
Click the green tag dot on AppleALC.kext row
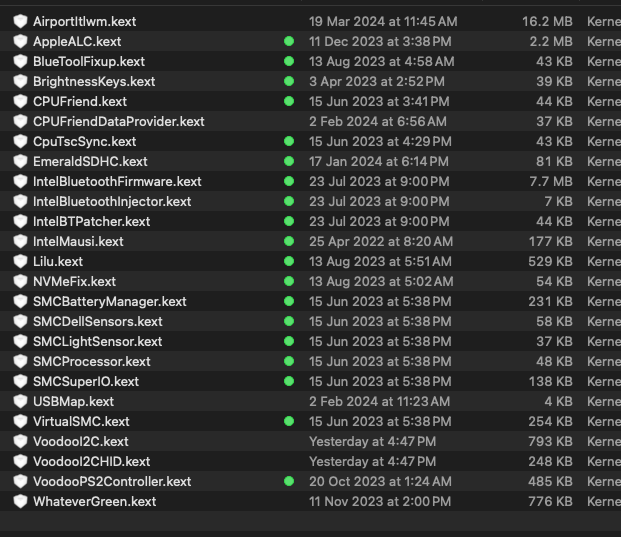coord(289,41)
